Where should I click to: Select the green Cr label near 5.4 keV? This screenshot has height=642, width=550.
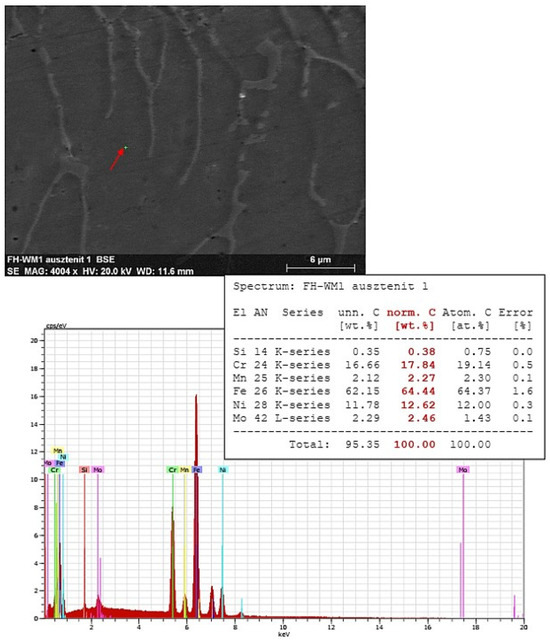[172, 470]
